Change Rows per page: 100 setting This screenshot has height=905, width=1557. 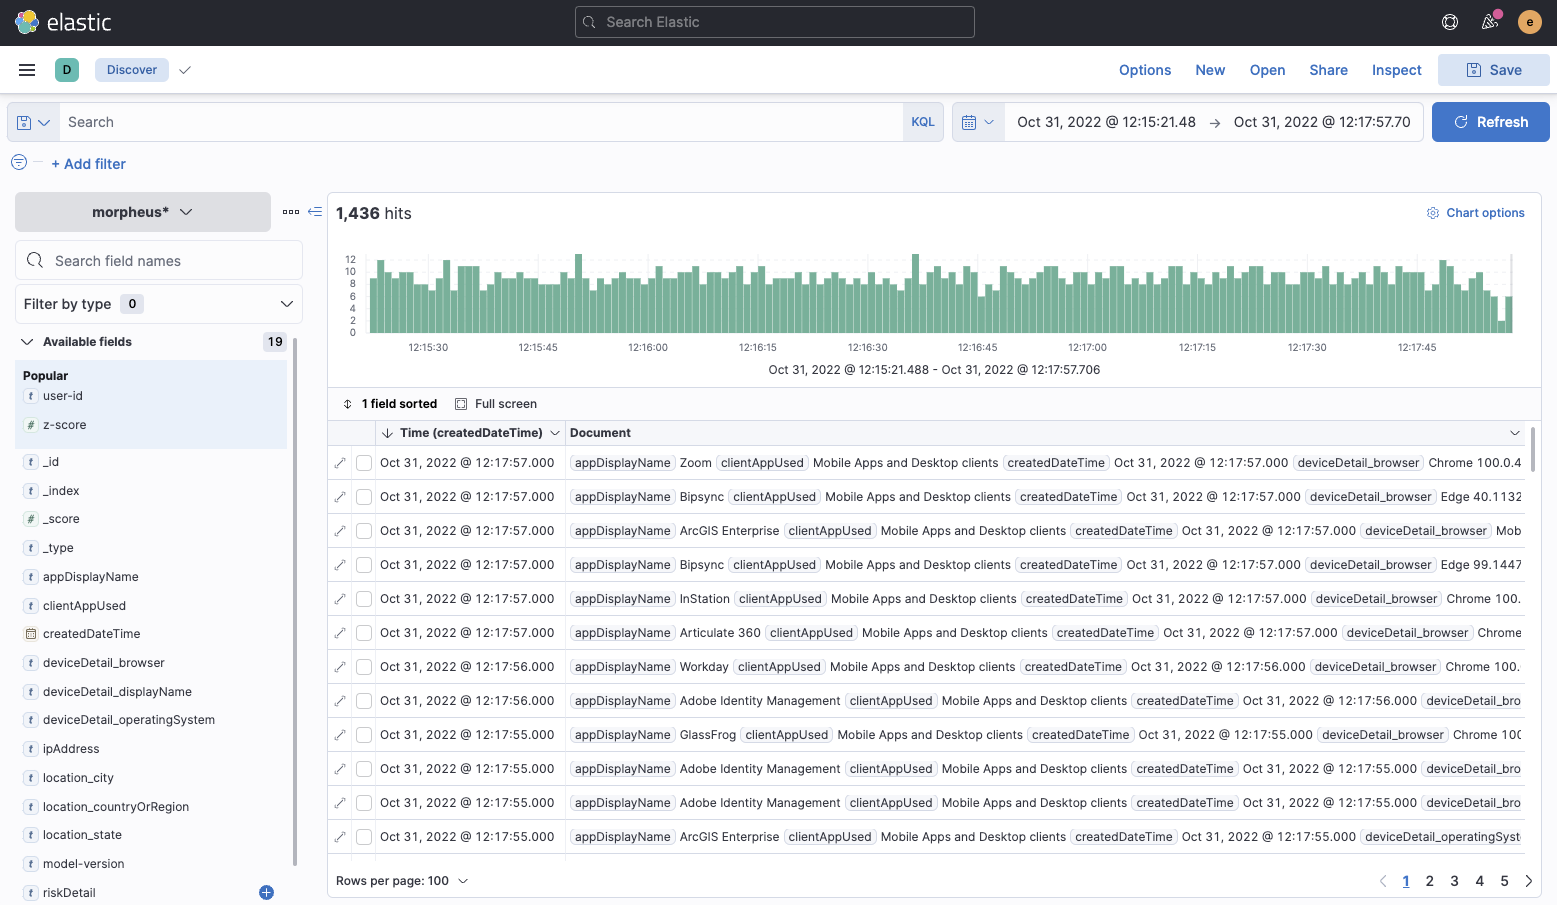pyautogui.click(x=402, y=881)
